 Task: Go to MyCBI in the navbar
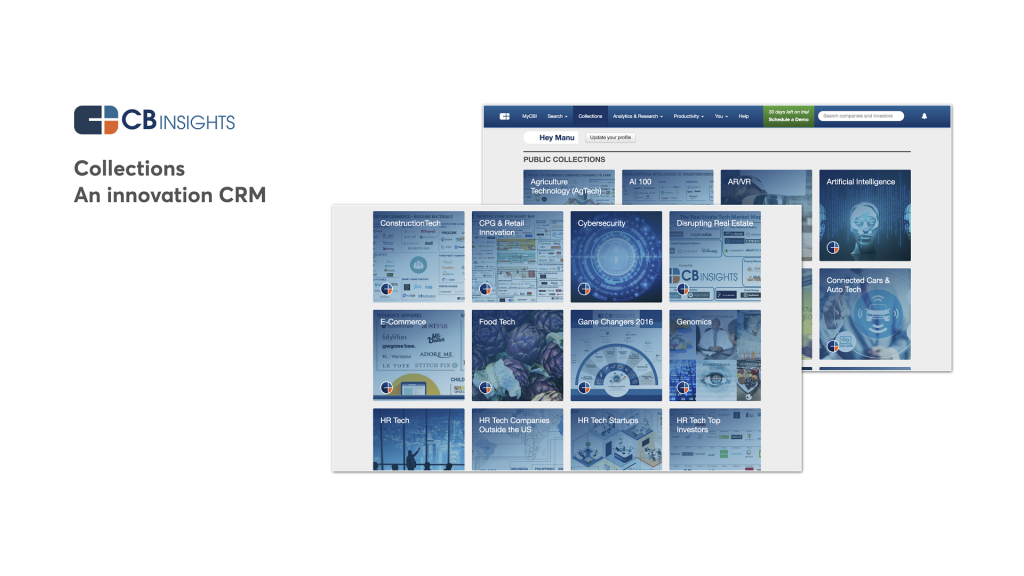[x=529, y=116]
